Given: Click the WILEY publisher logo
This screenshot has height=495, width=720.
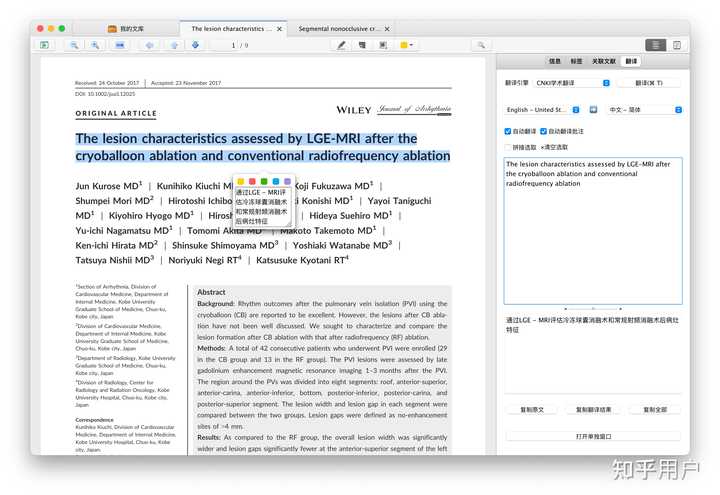Looking at the screenshot, I should pos(354,110).
